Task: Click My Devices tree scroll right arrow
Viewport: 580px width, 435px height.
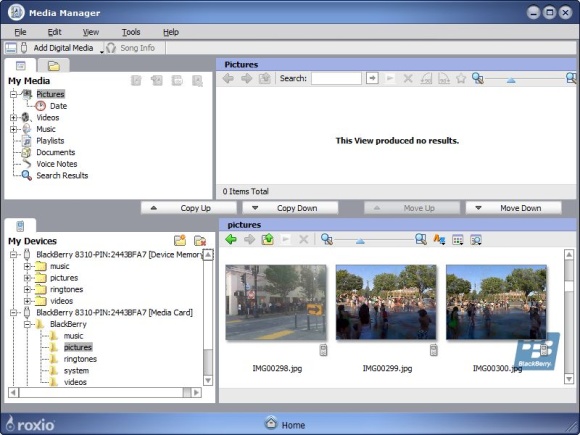Action: (197, 392)
